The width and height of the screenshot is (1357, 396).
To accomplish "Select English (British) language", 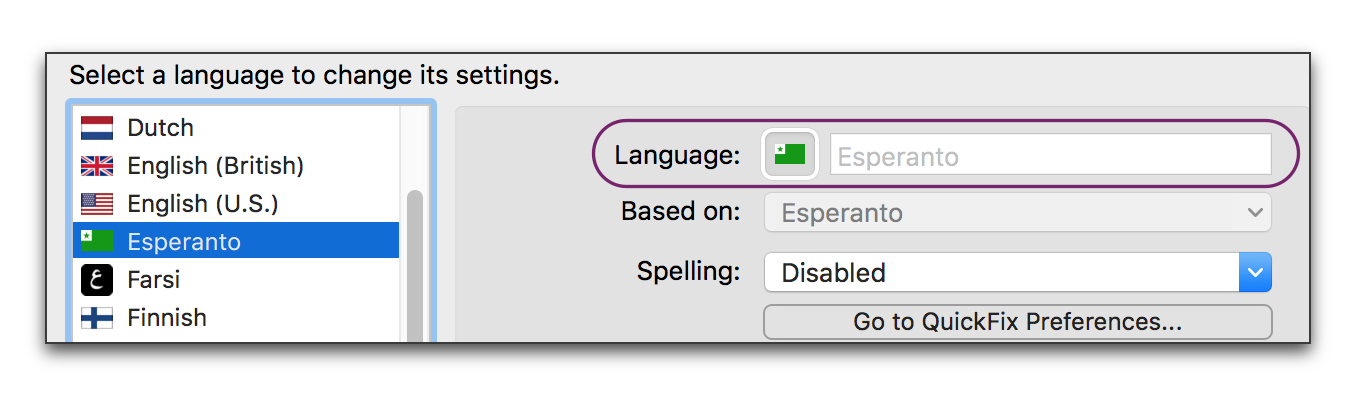I will (236, 166).
